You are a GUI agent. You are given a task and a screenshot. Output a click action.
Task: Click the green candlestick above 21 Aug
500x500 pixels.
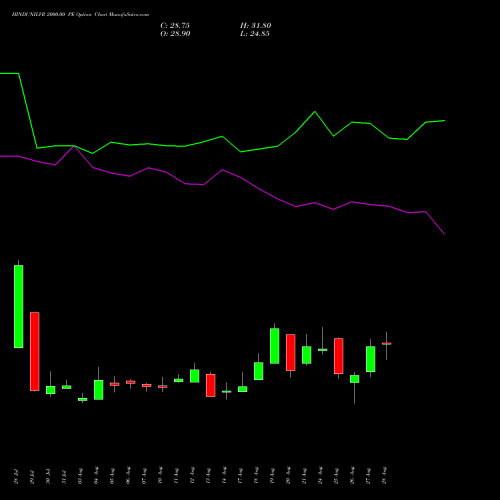click(307, 355)
